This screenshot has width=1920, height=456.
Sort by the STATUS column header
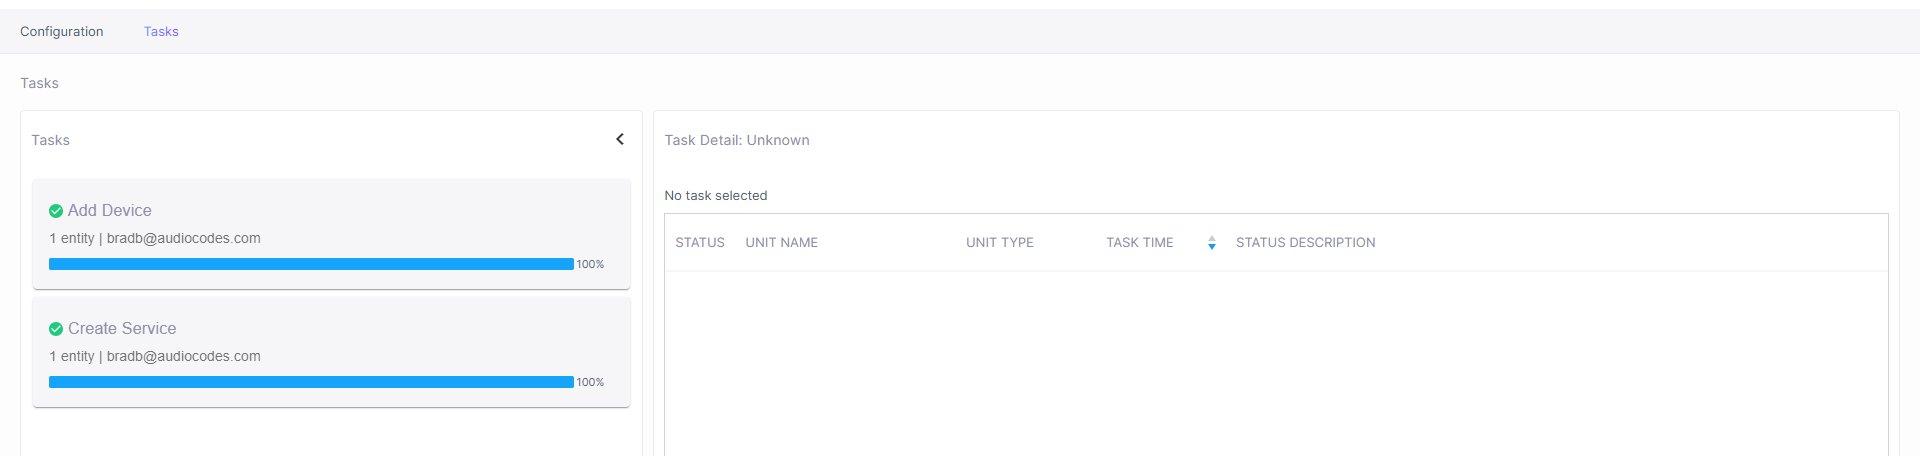(700, 243)
